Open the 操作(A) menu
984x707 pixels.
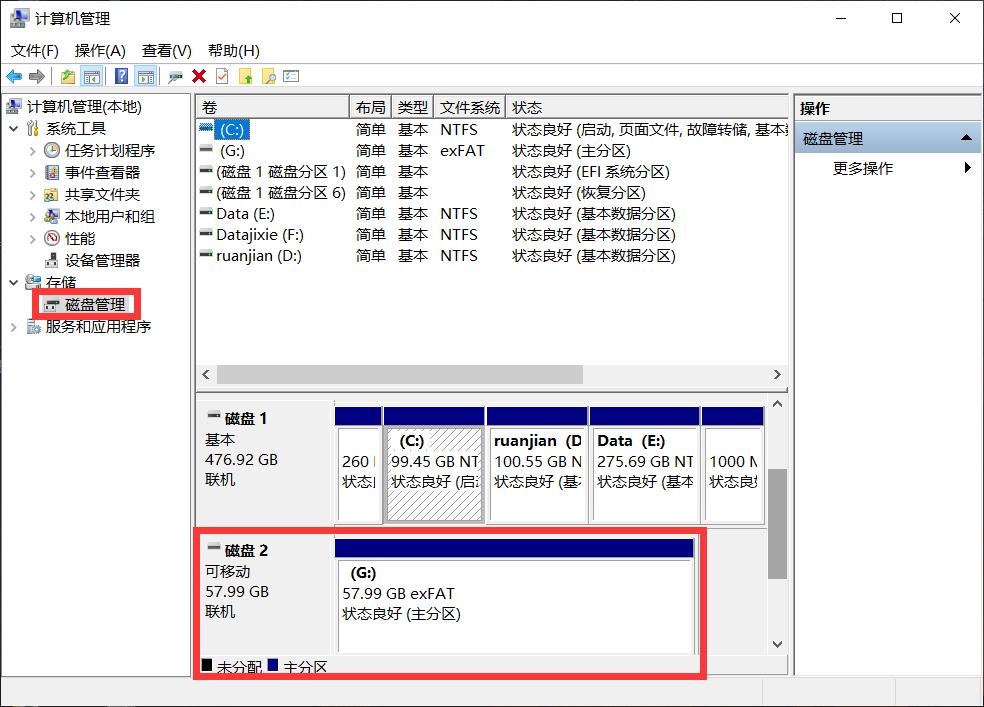pyautogui.click(x=100, y=51)
